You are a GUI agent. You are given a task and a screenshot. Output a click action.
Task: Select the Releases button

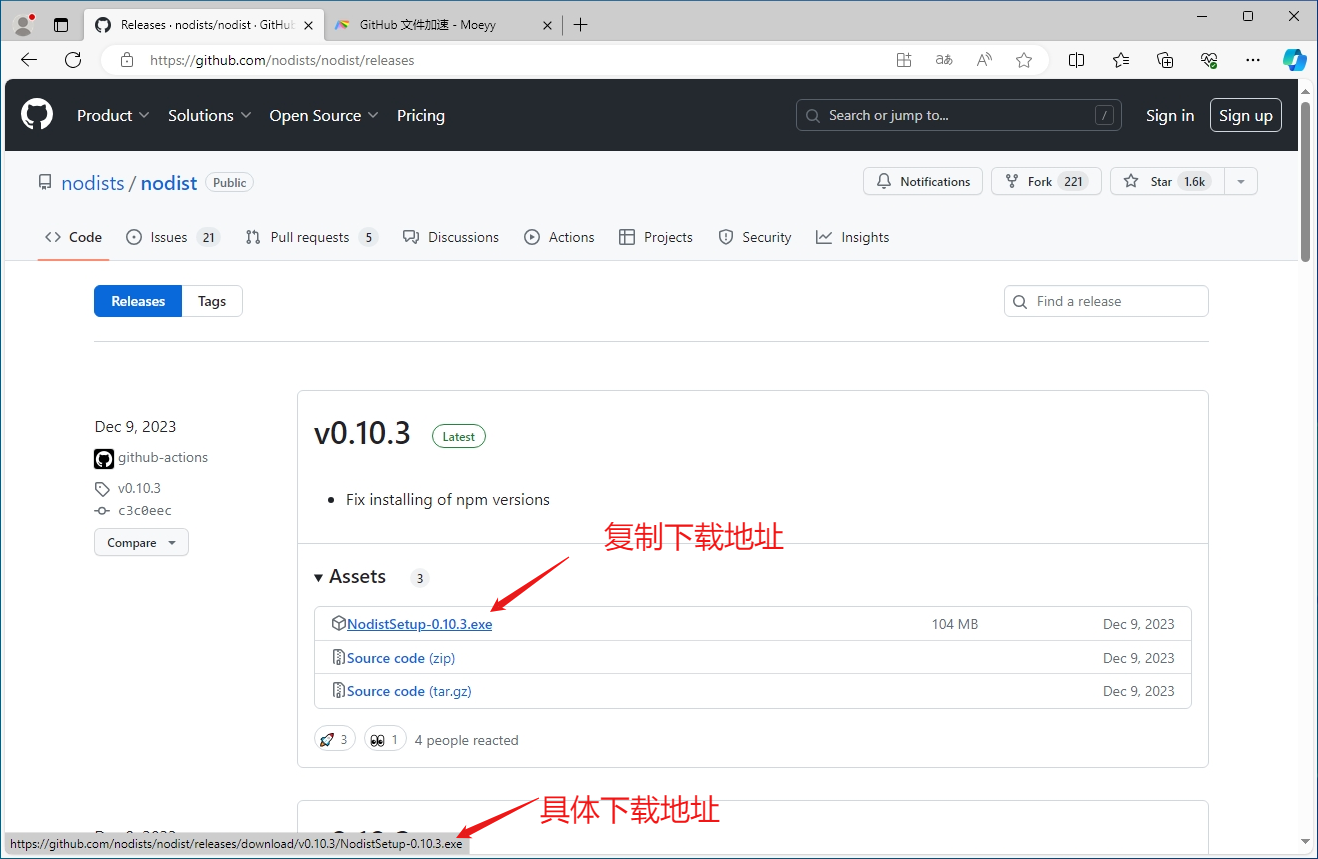[x=138, y=301]
